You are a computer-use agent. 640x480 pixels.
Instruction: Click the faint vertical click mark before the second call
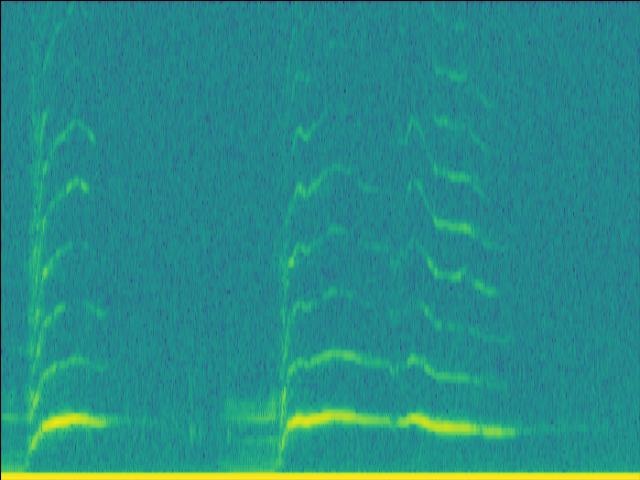click(x=193, y=432)
